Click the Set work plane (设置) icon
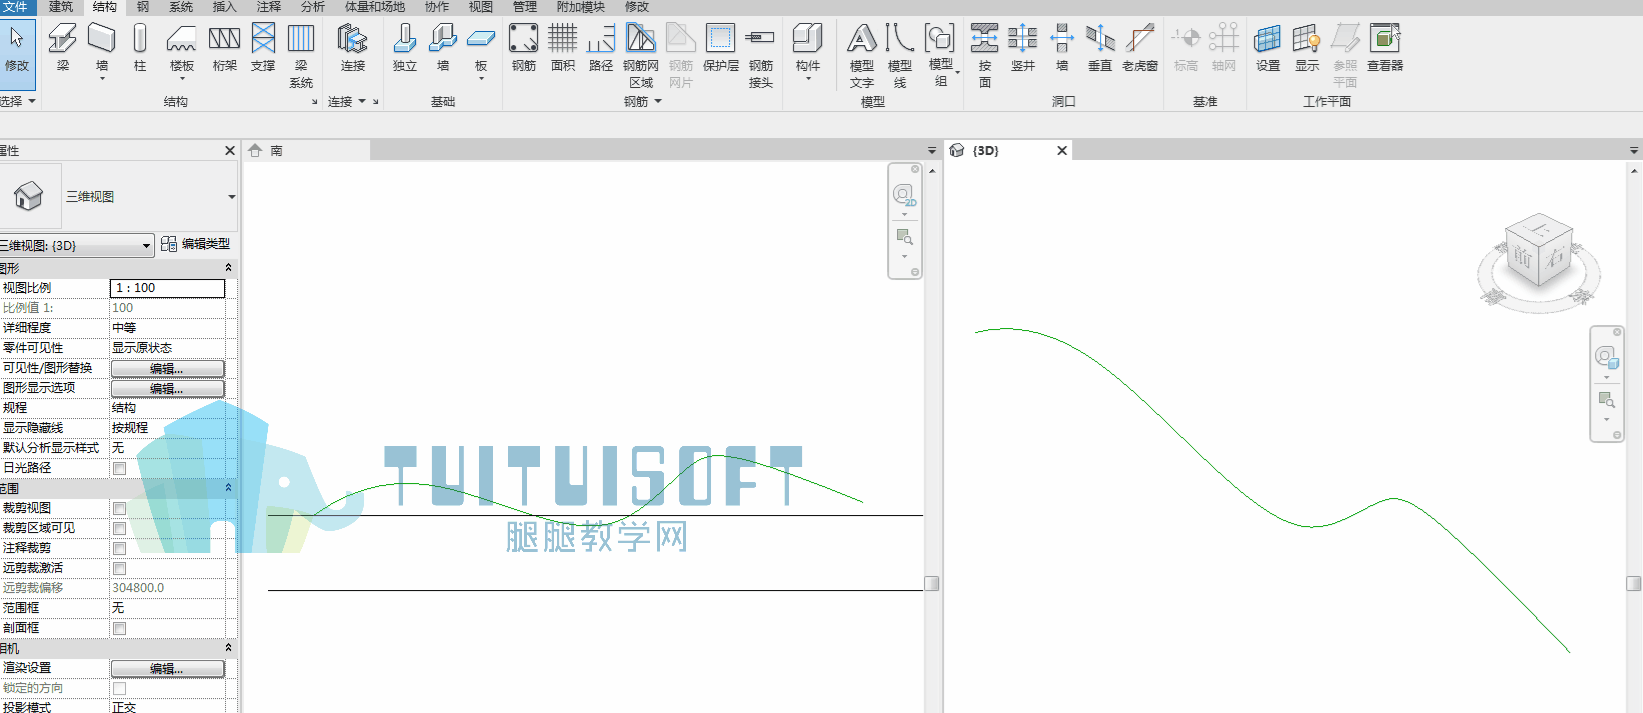Image resolution: width=1643 pixels, height=713 pixels. pos(1268,47)
